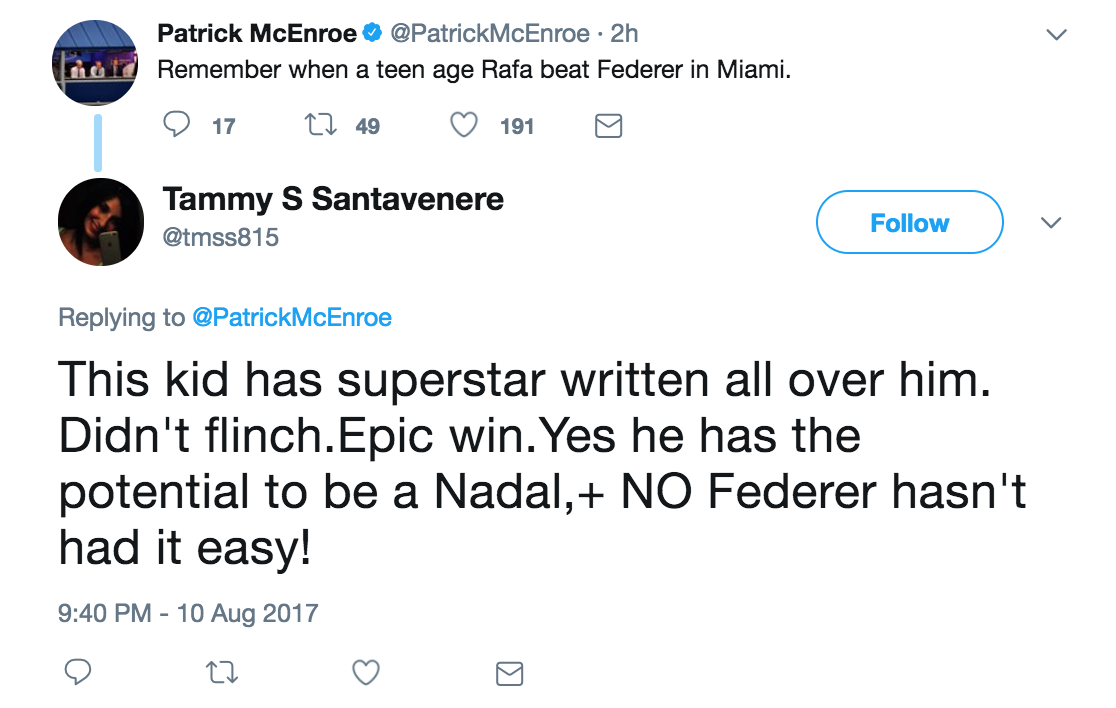The image size is (1116, 708).
Task: Visit Tammy S Santavenere's profile via name
Action: click(x=333, y=199)
